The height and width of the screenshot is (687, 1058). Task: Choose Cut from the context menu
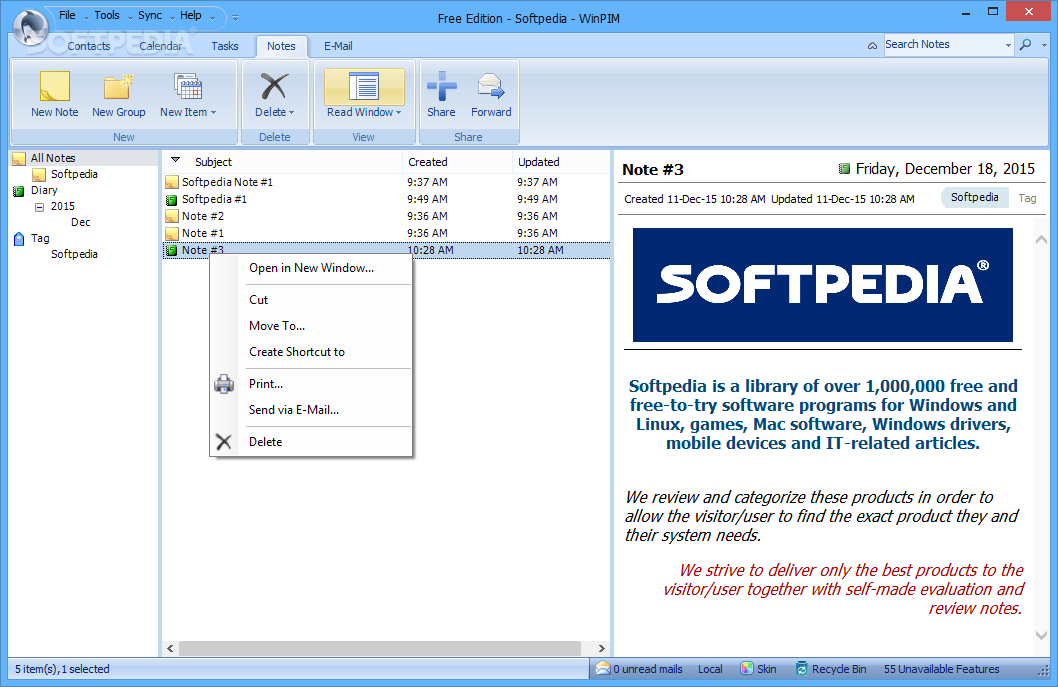[x=311, y=300]
